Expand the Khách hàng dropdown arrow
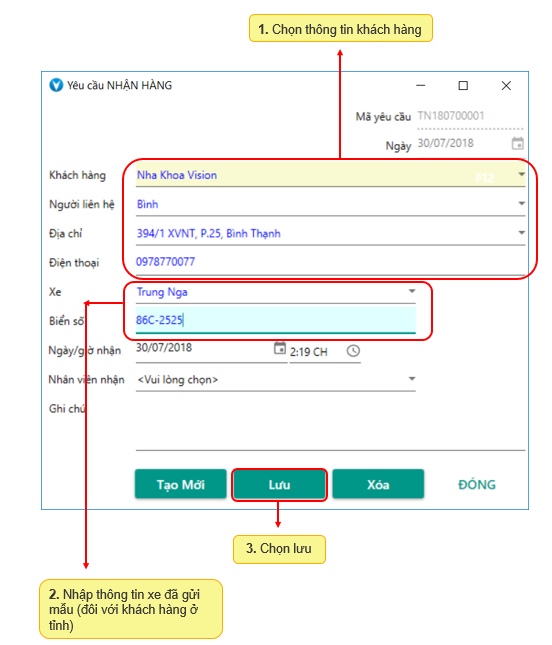The image size is (552, 645). [521, 174]
